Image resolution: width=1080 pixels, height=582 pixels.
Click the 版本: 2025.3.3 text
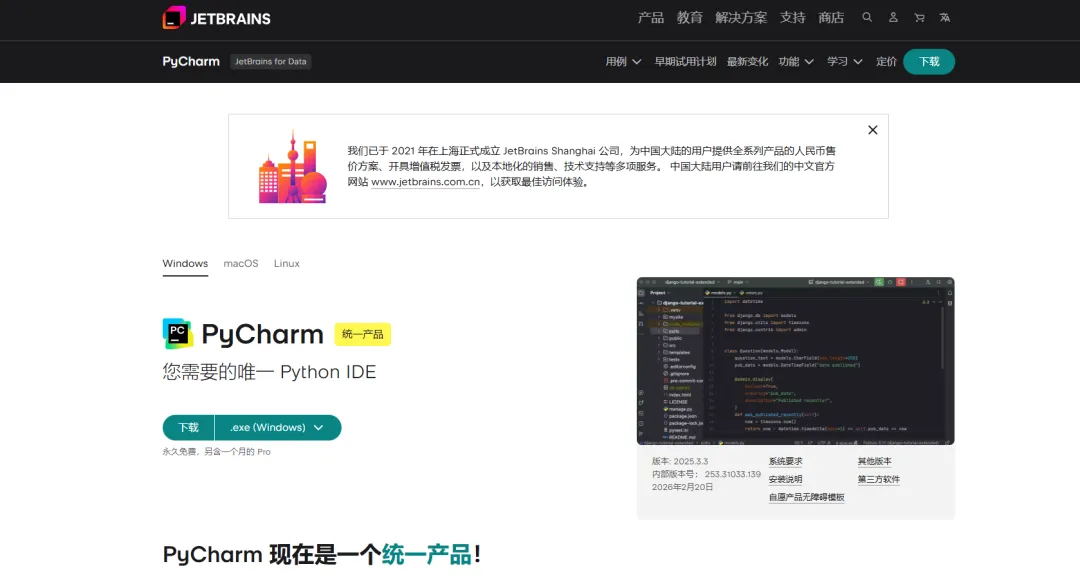click(680, 461)
